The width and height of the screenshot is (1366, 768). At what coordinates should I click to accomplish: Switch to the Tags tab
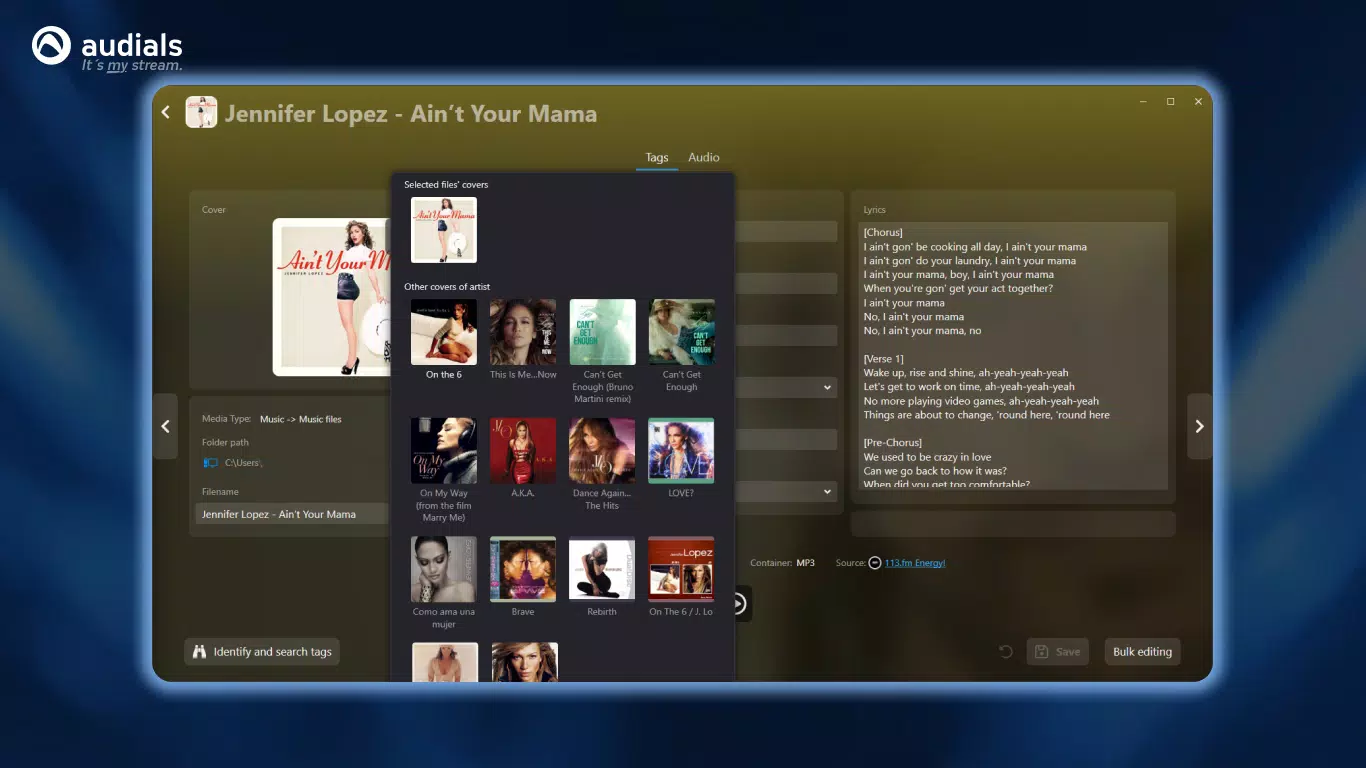pos(657,157)
